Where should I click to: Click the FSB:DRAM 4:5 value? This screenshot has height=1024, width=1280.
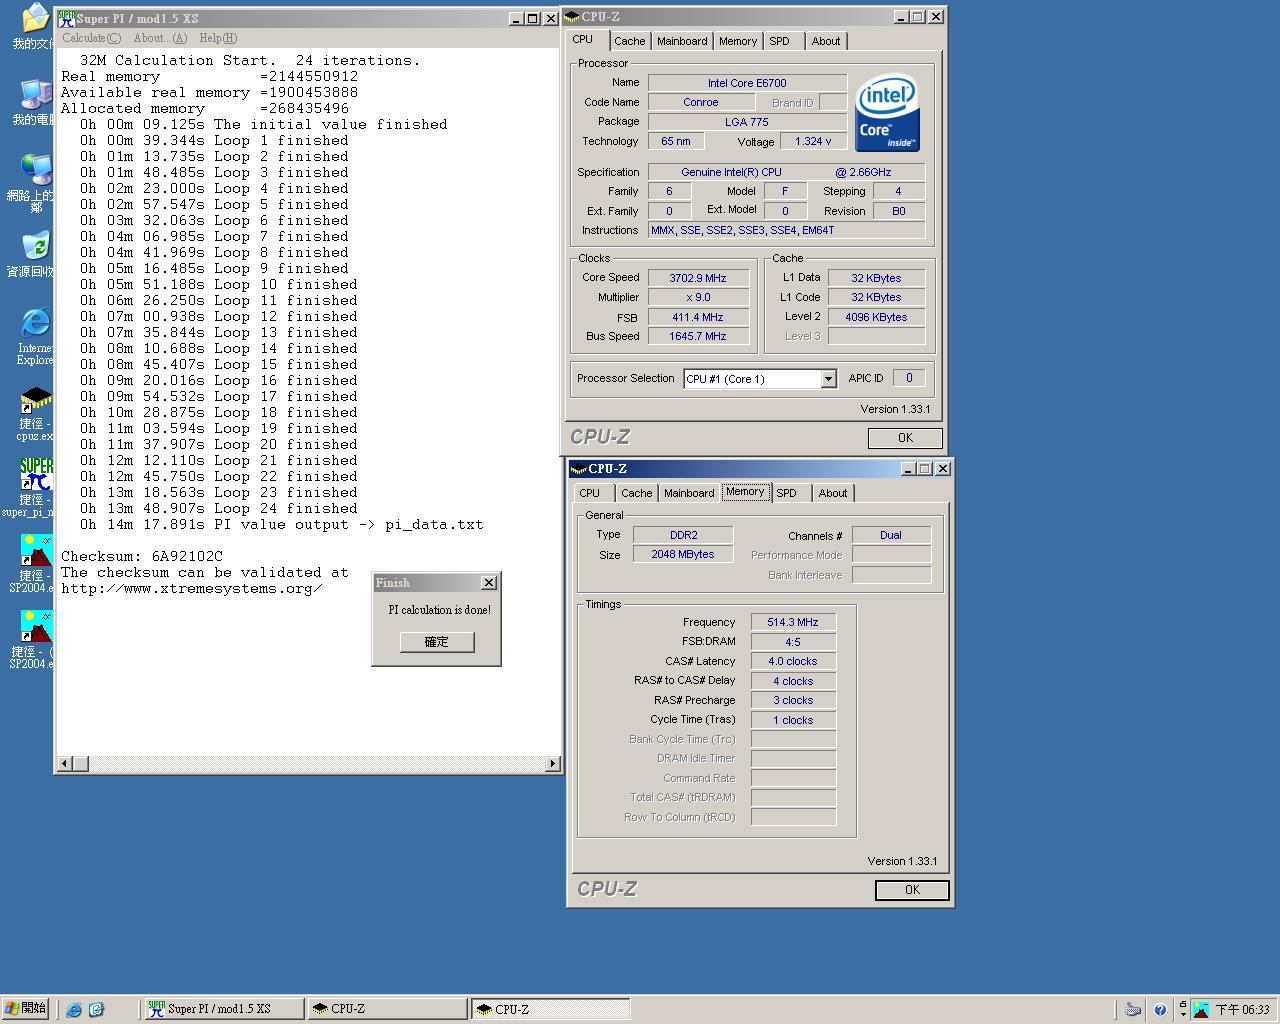(x=793, y=642)
